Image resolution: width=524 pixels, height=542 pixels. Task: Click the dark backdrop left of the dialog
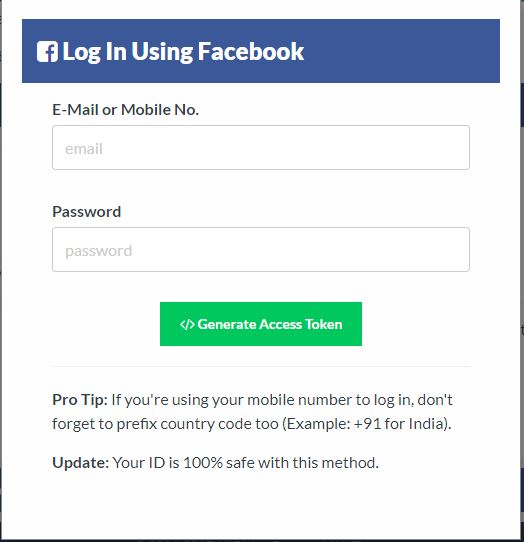click(1, 270)
